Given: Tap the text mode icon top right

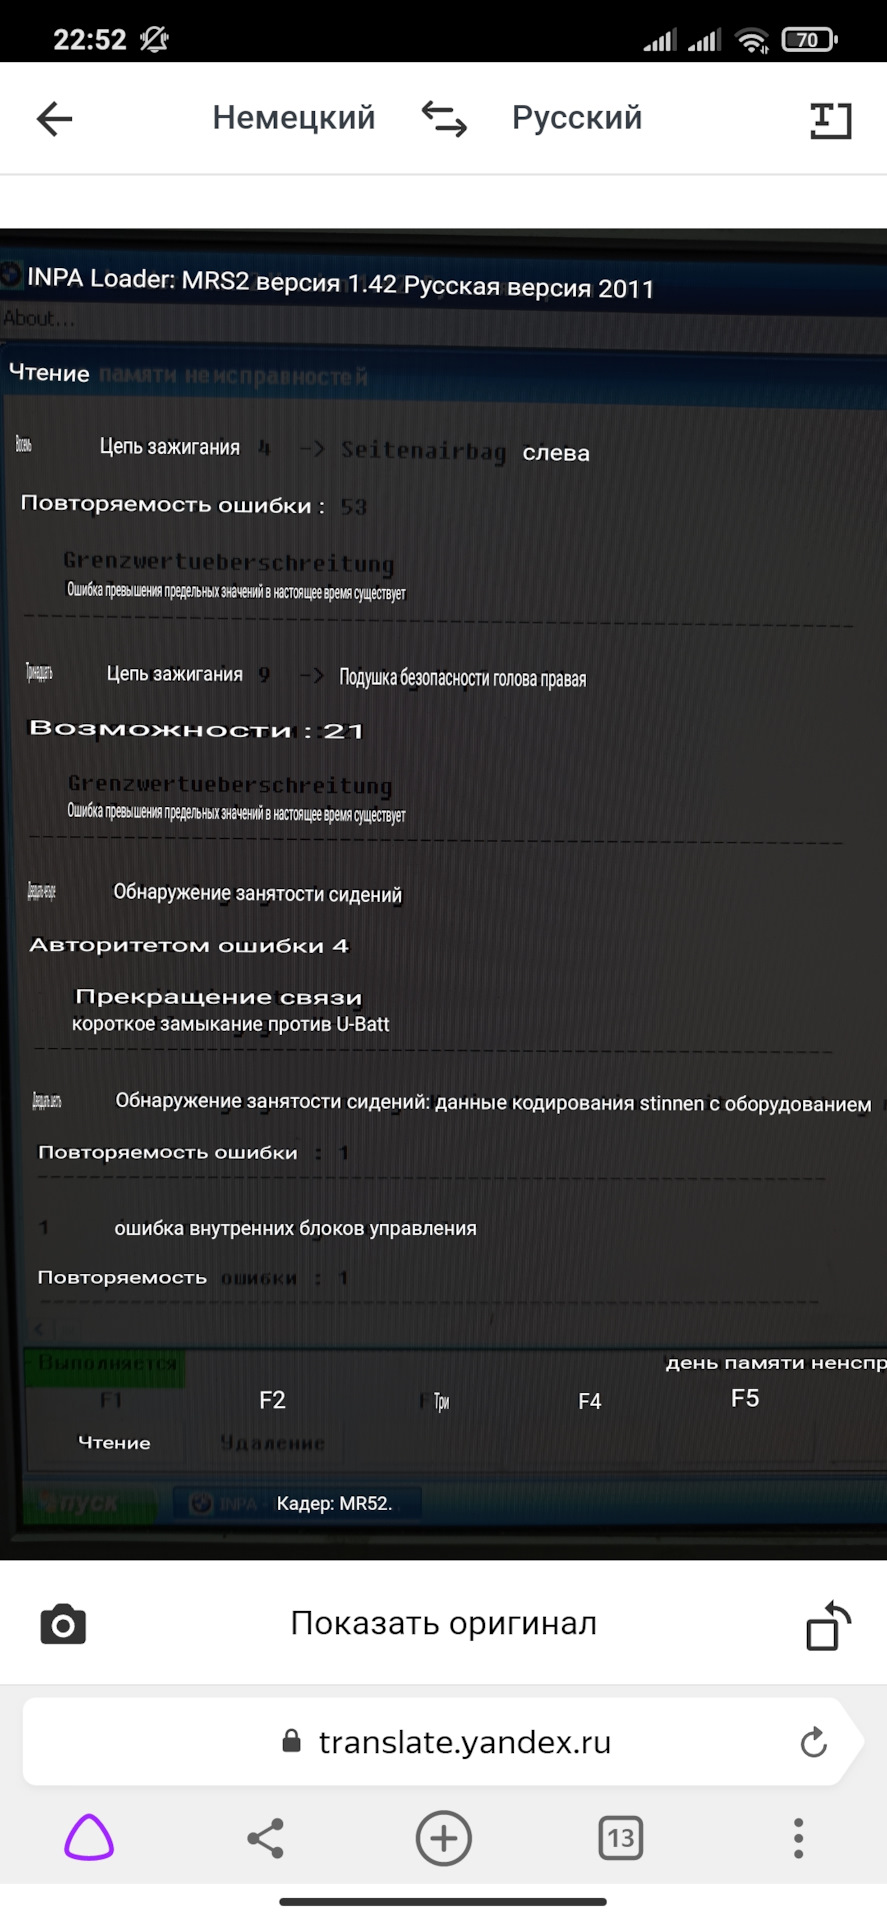Looking at the screenshot, I should 830,120.
